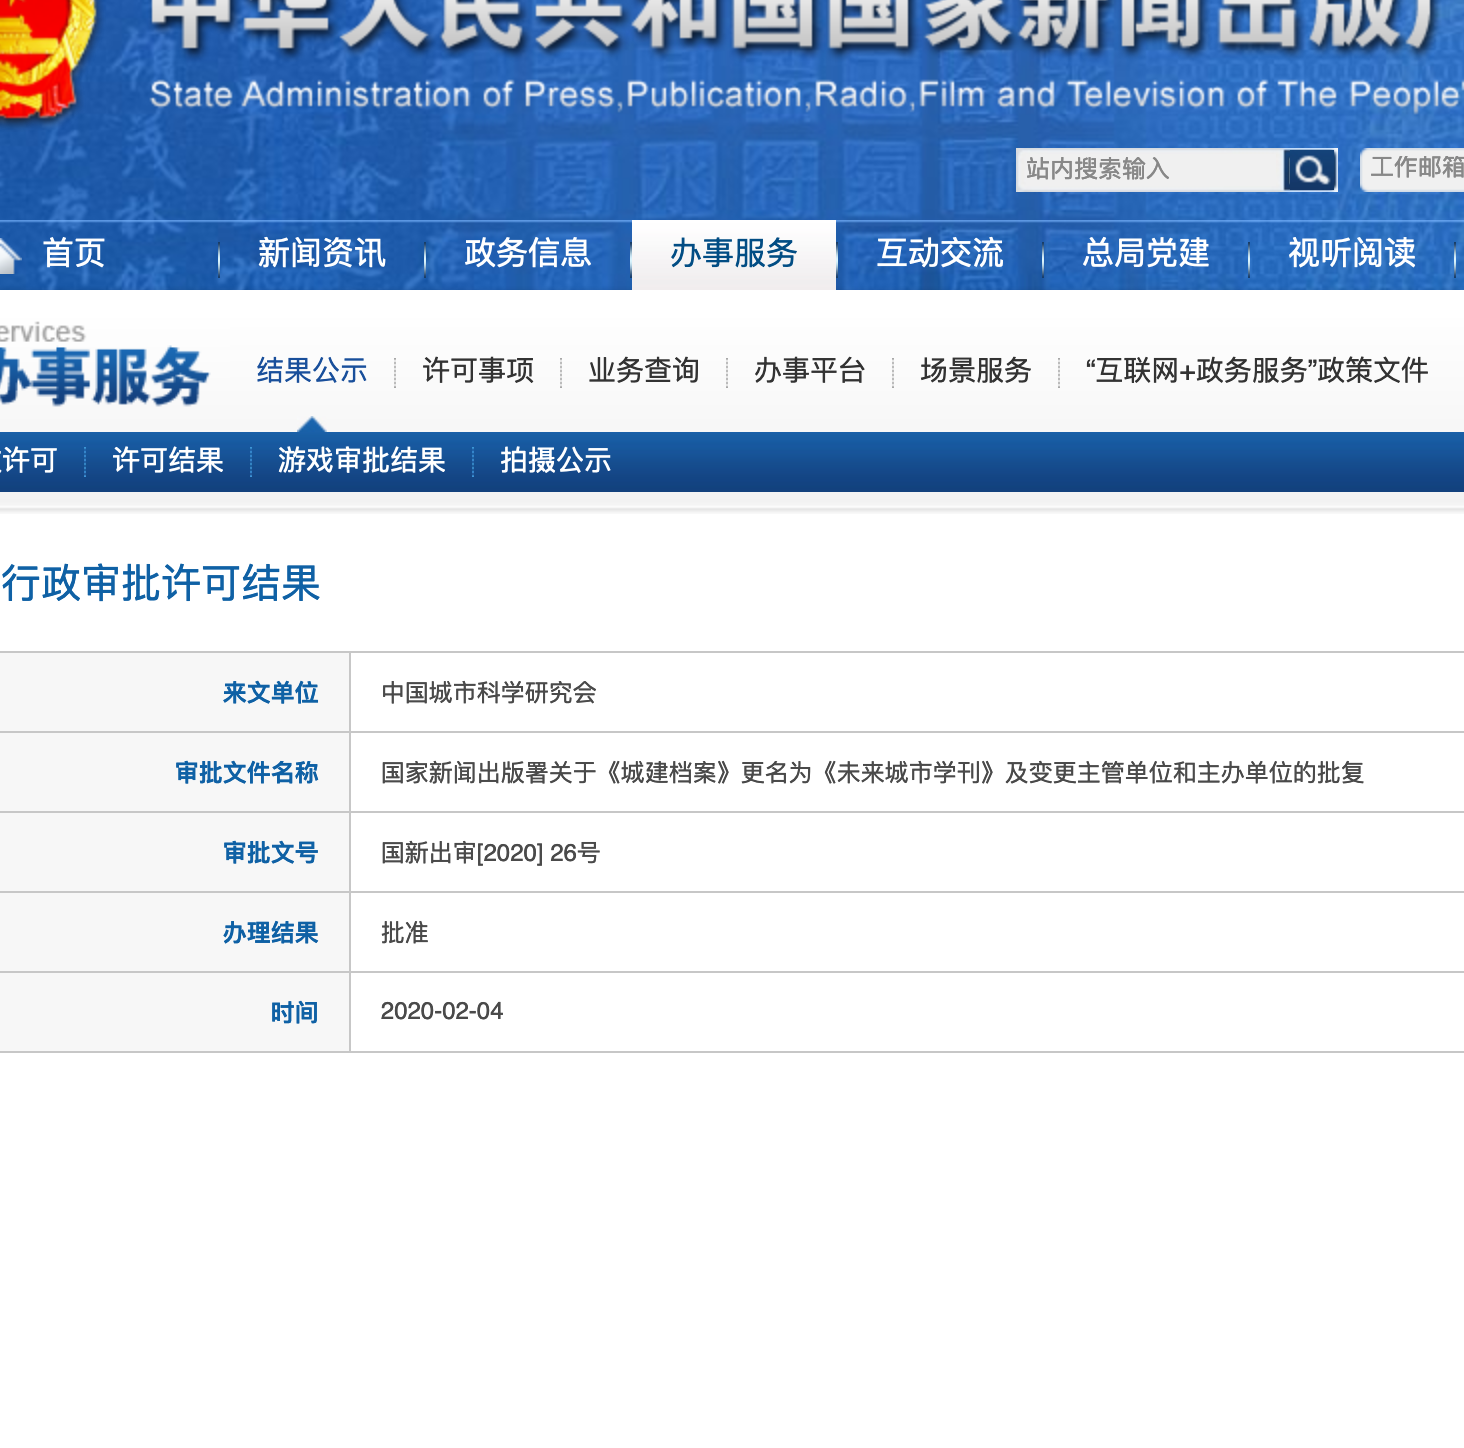Image resolution: width=1464 pixels, height=1448 pixels.
Task: Click inside the 站内搜索输入 search field
Action: point(1140,169)
